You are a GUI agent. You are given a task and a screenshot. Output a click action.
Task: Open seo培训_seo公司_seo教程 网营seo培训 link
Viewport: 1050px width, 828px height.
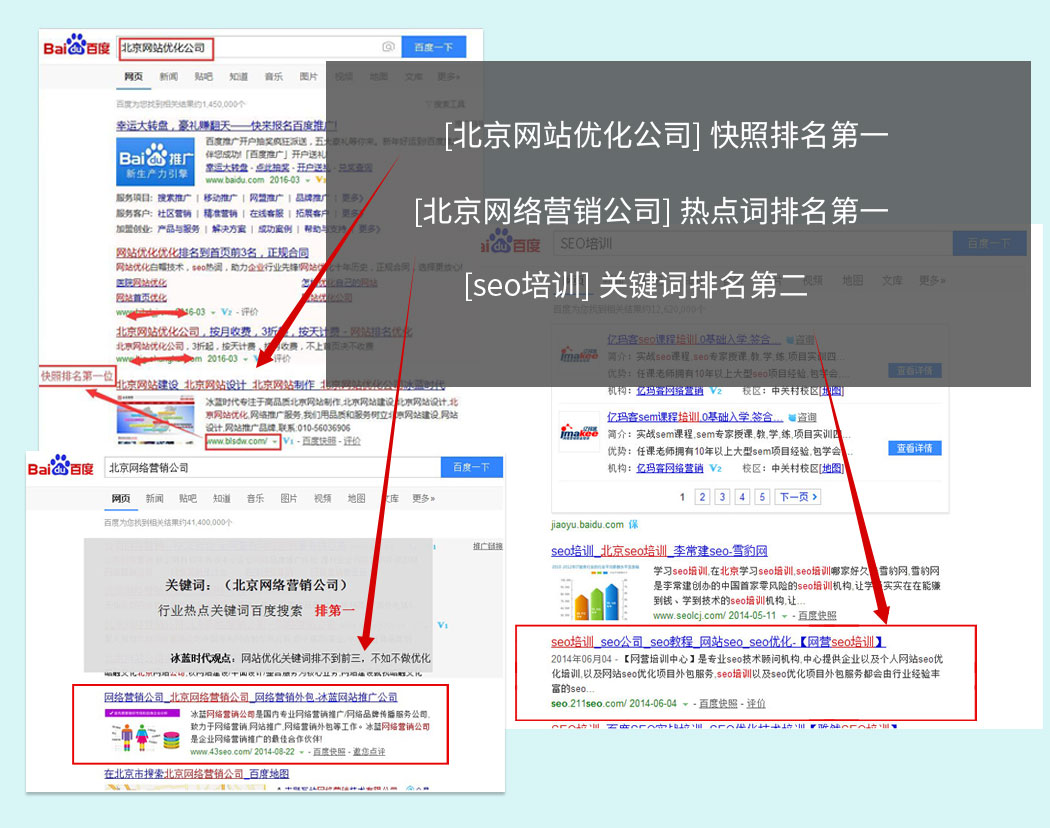718,642
